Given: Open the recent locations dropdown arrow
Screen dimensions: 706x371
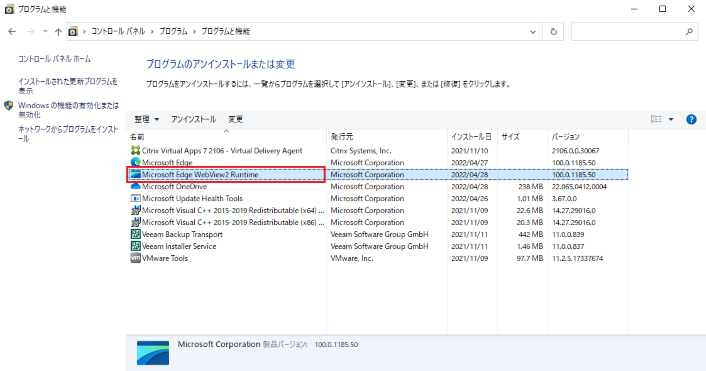Looking at the screenshot, I should coord(45,32).
